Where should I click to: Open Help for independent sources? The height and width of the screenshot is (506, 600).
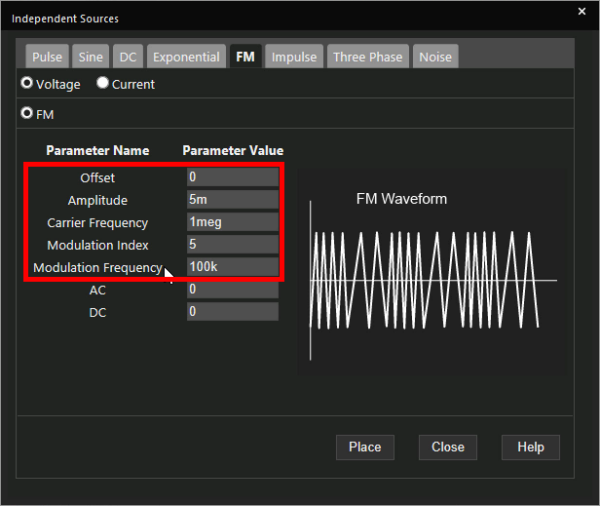coord(530,447)
